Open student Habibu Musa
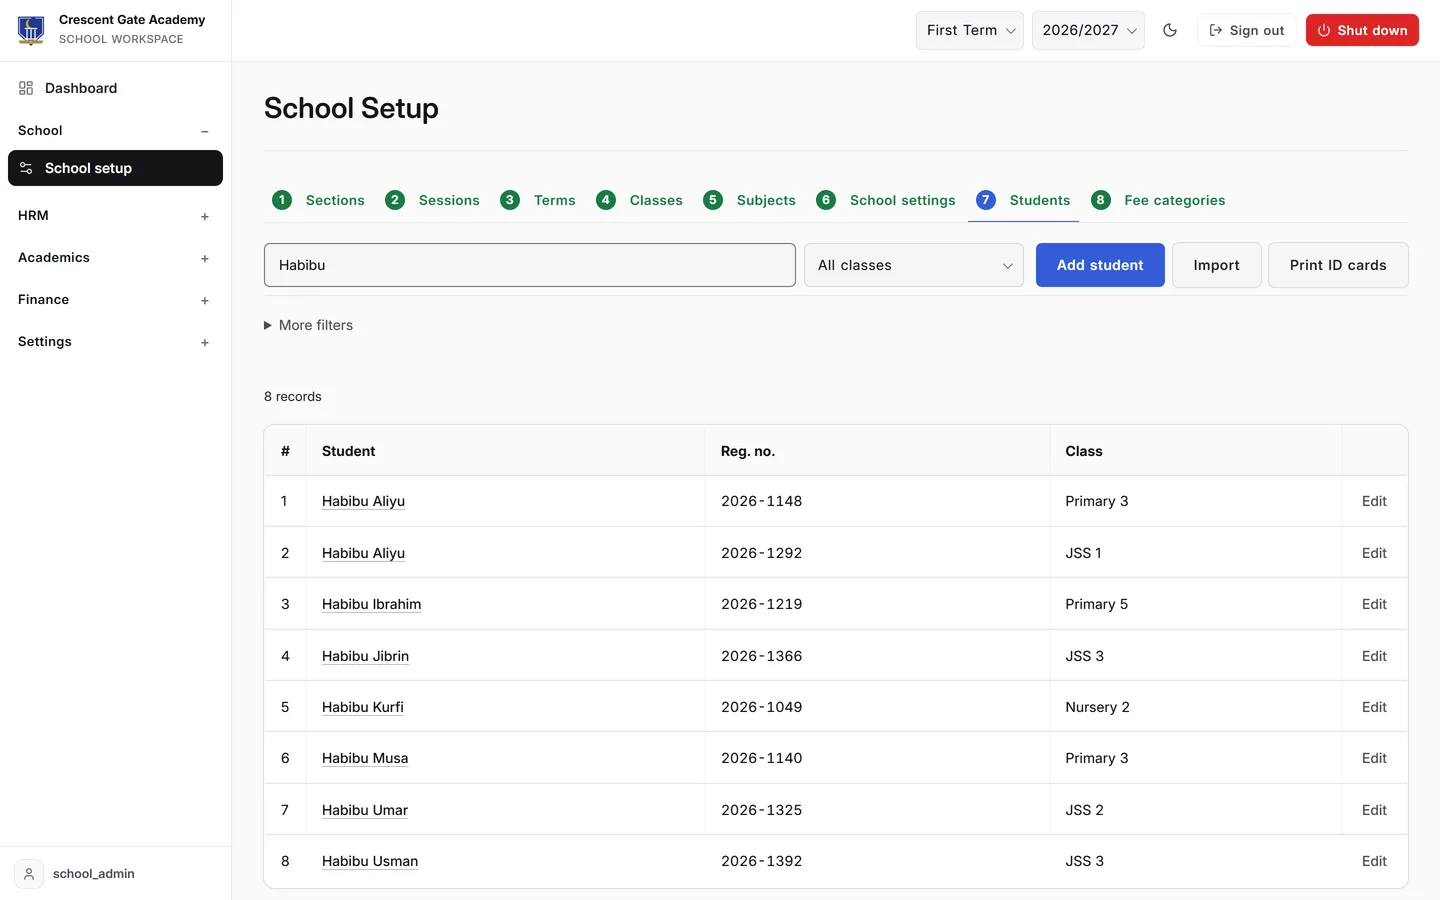This screenshot has height=900, width=1440. pos(365,758)
